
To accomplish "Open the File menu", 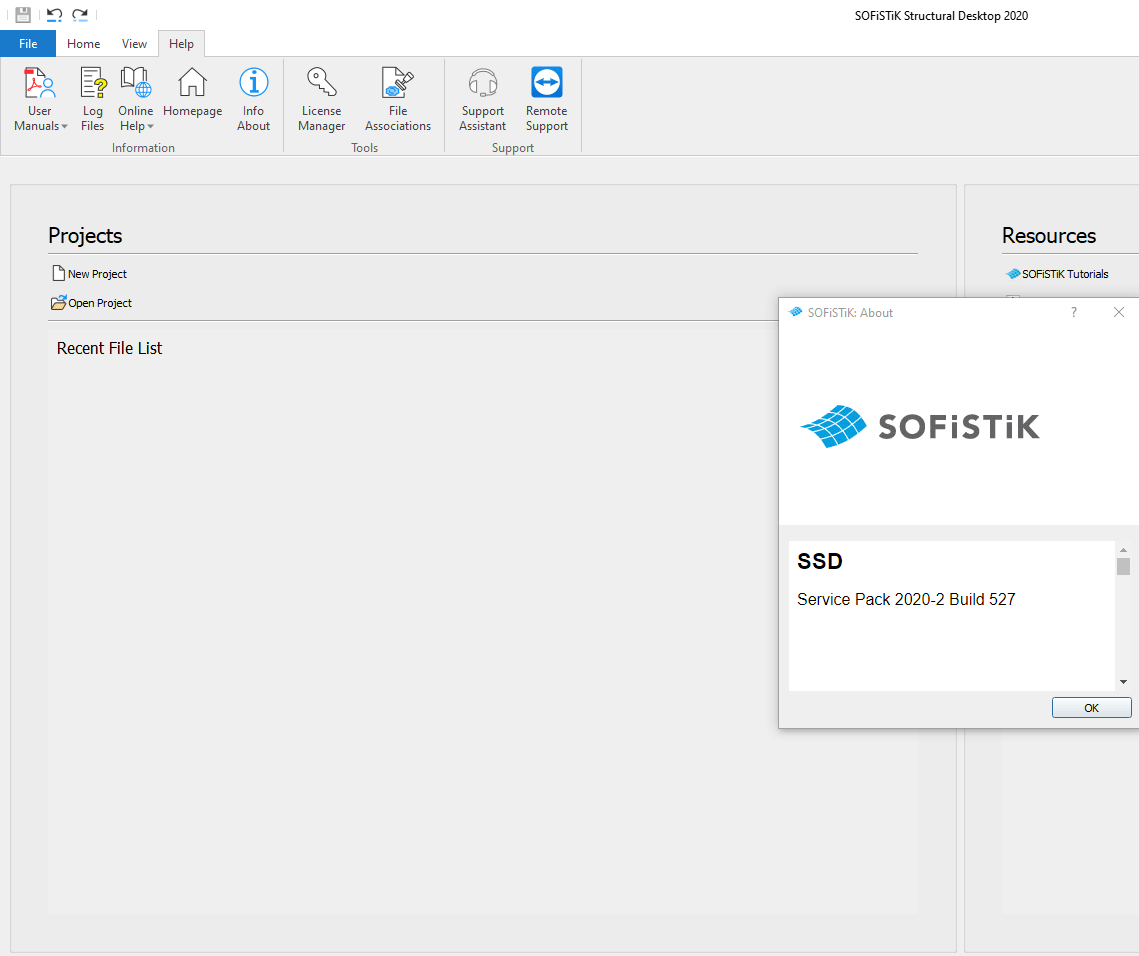I will click(27, 43).
